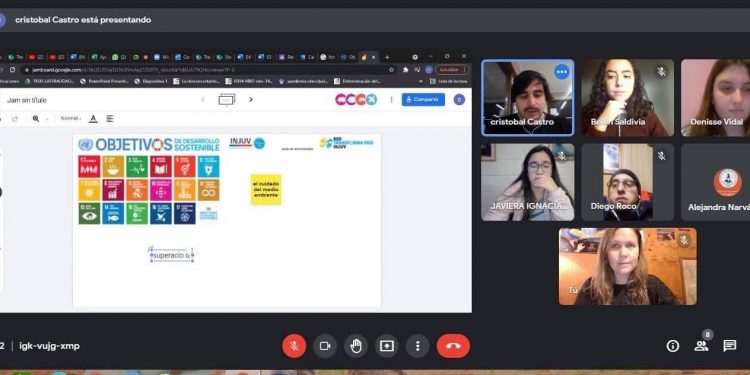
Task: Click the meeting code igk-vujg-xmp
Action: coord(49,346)
